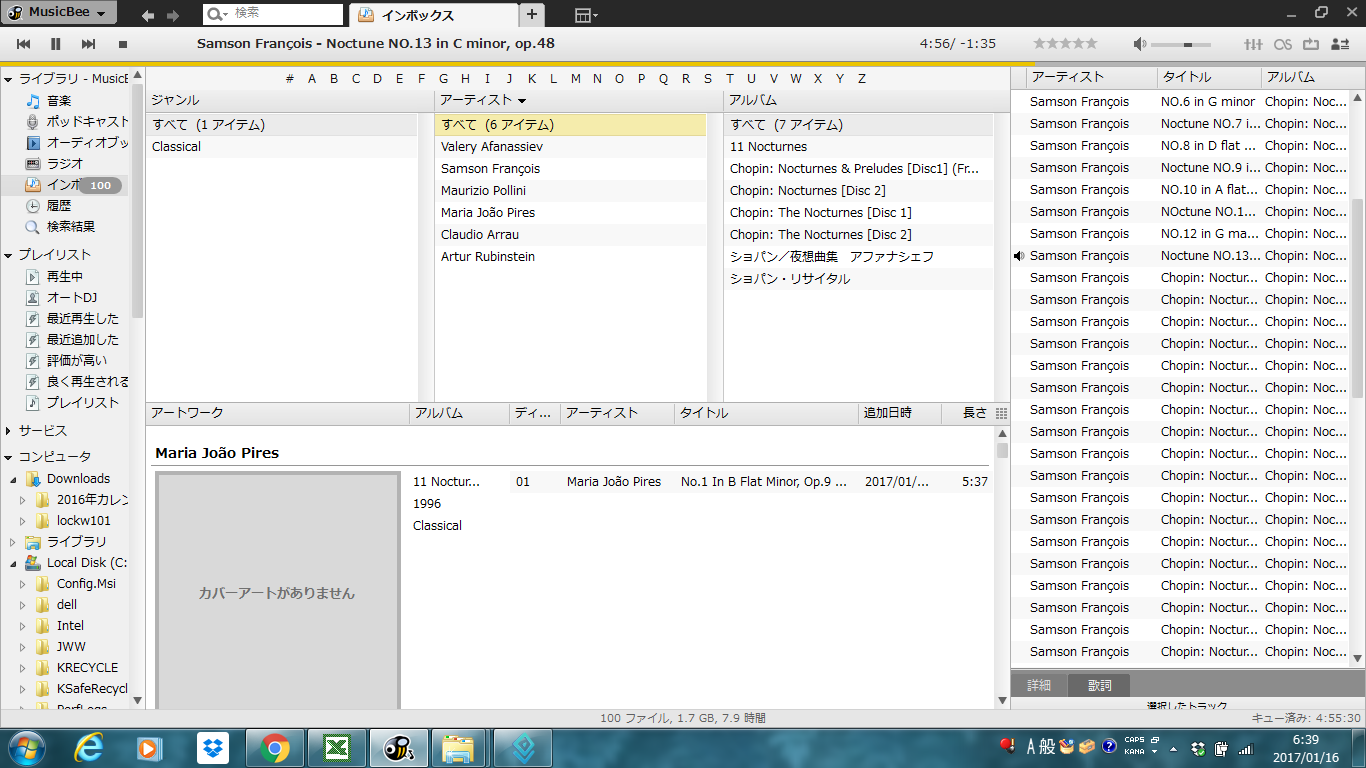Mute sound with the speaker icon
The height and width of the screenshot is (768, 1366).
[x=1140, y=44]
